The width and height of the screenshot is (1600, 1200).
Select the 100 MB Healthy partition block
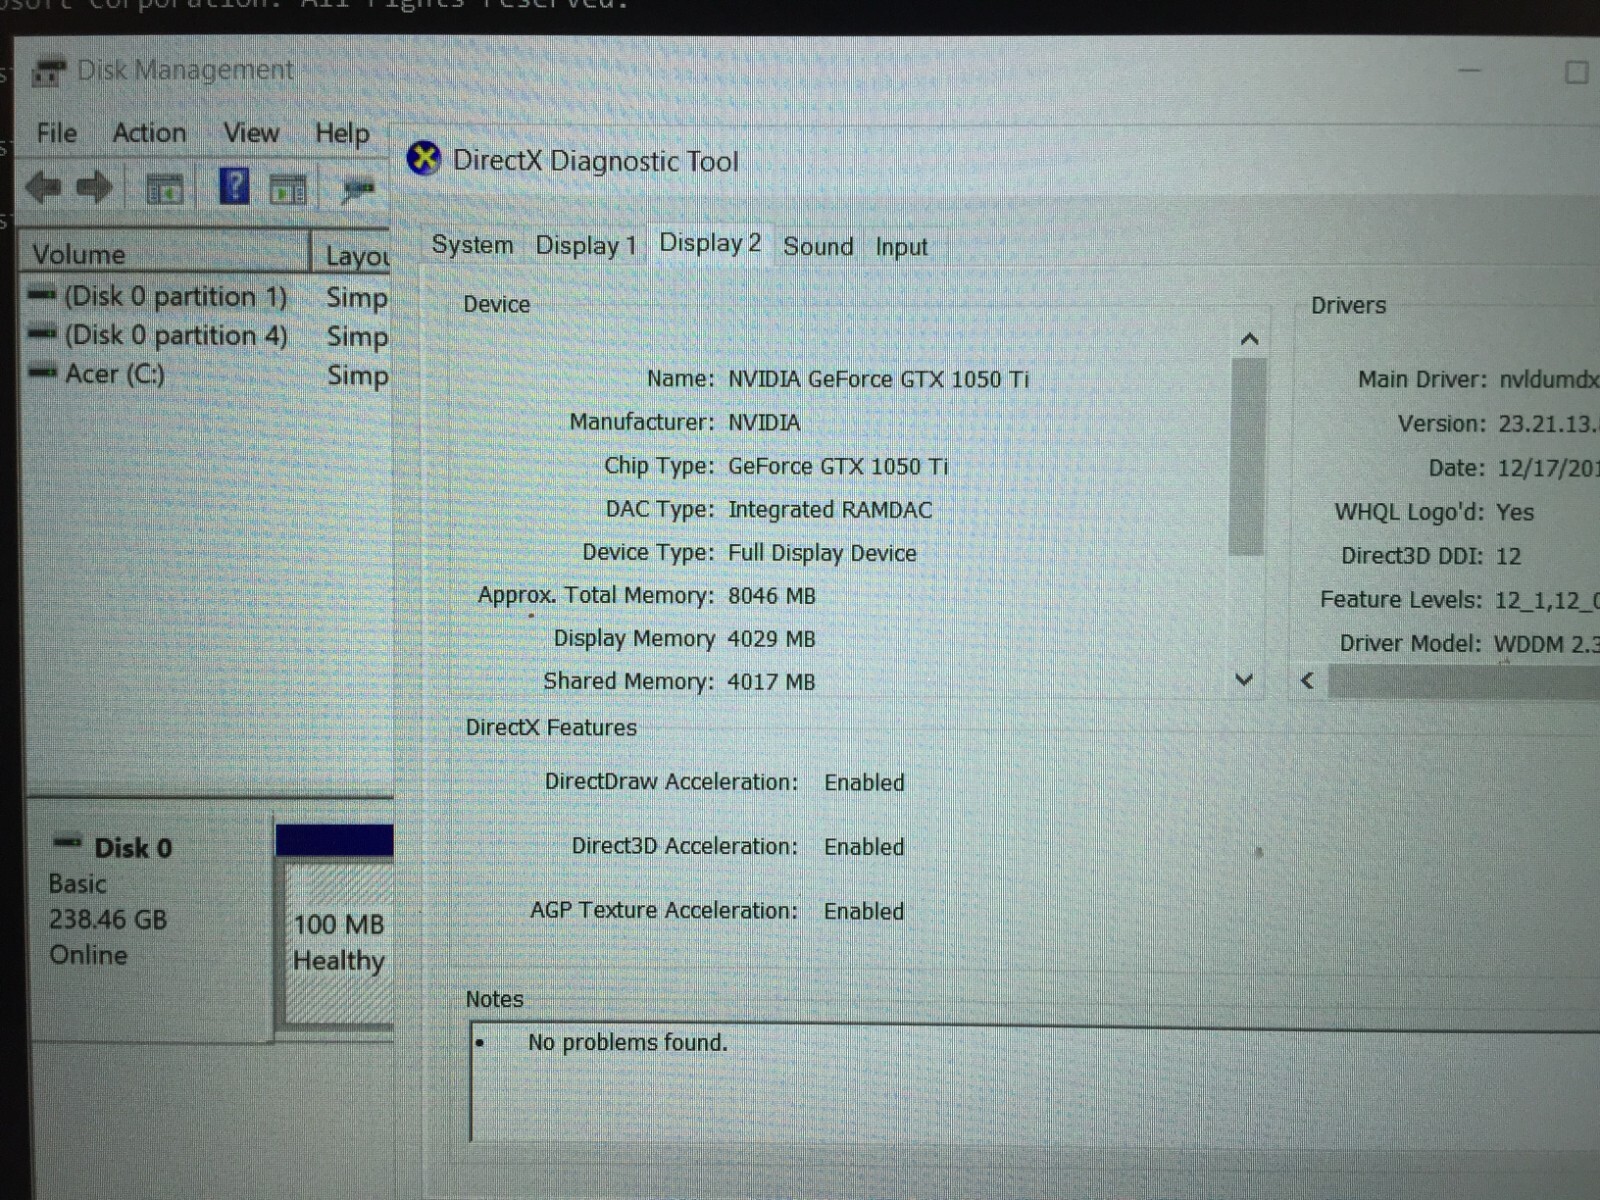339,943
